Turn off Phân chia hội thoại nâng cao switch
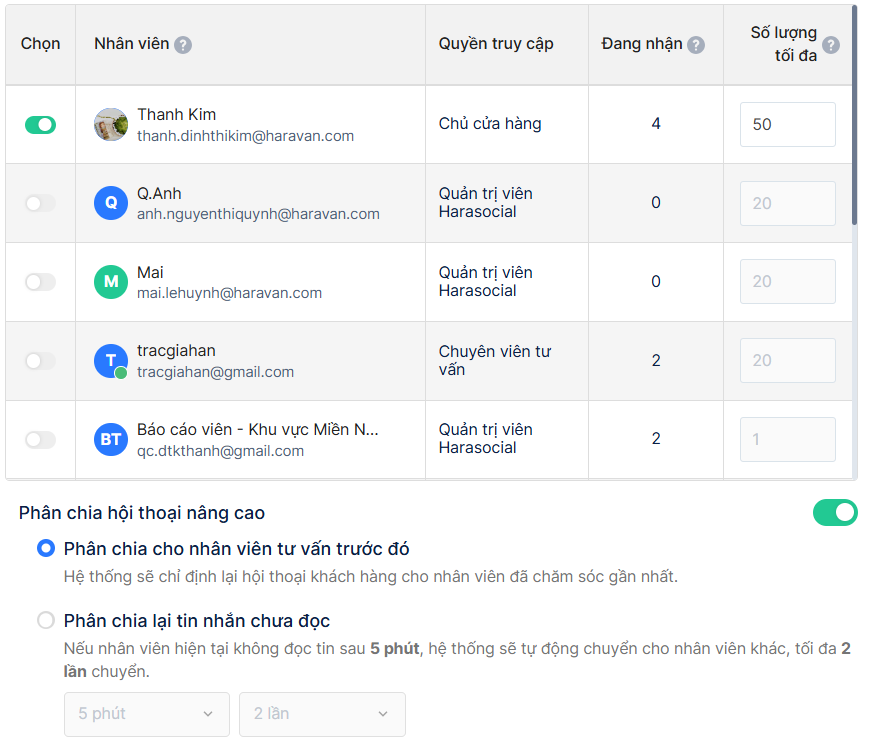The width and height of the screenshot is (869, 746). pyautogui.click(x=835, y=513)
